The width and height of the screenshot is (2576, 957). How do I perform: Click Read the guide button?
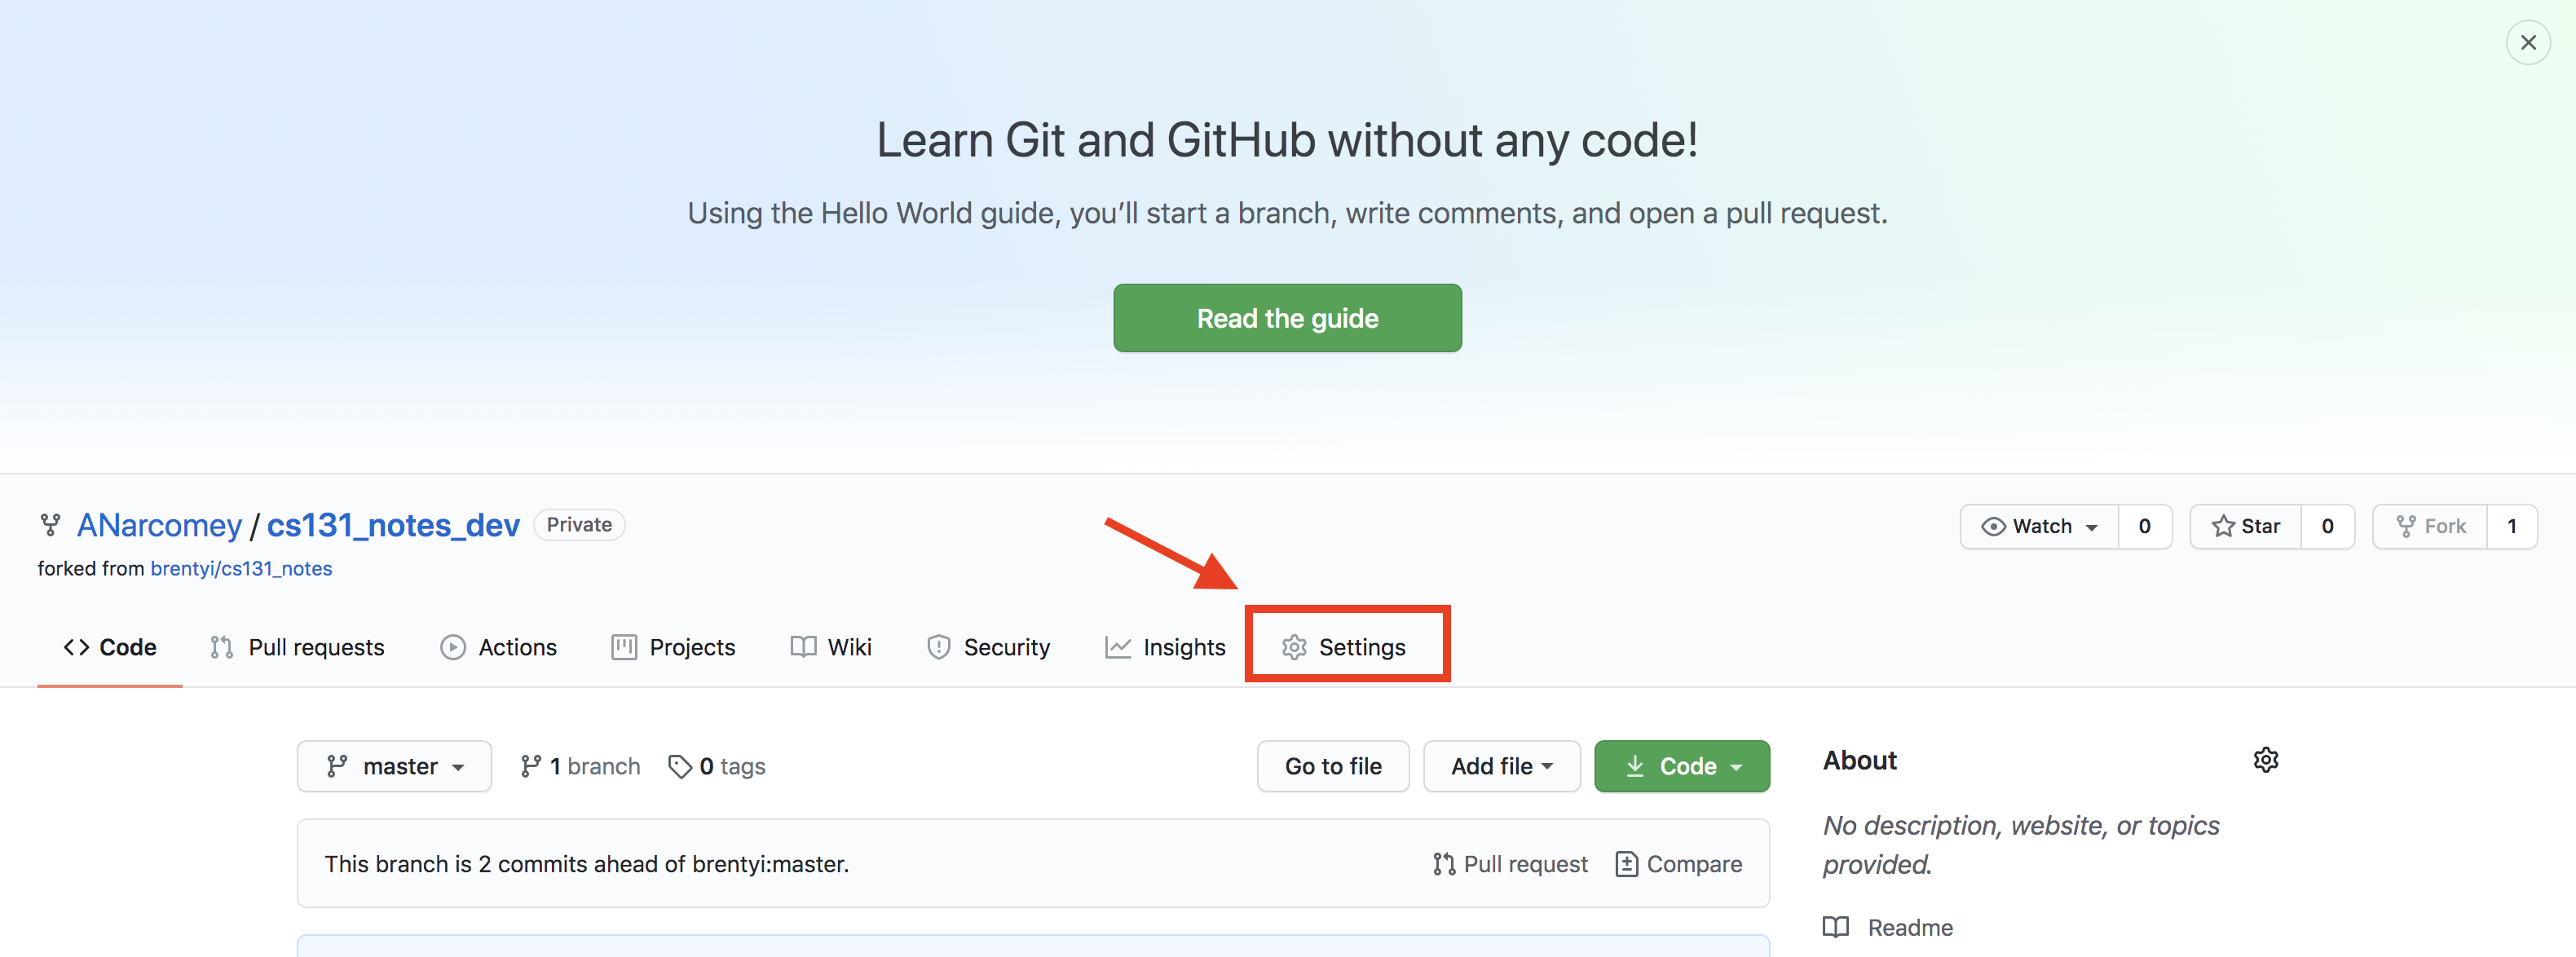click(x=1288, y=317)
